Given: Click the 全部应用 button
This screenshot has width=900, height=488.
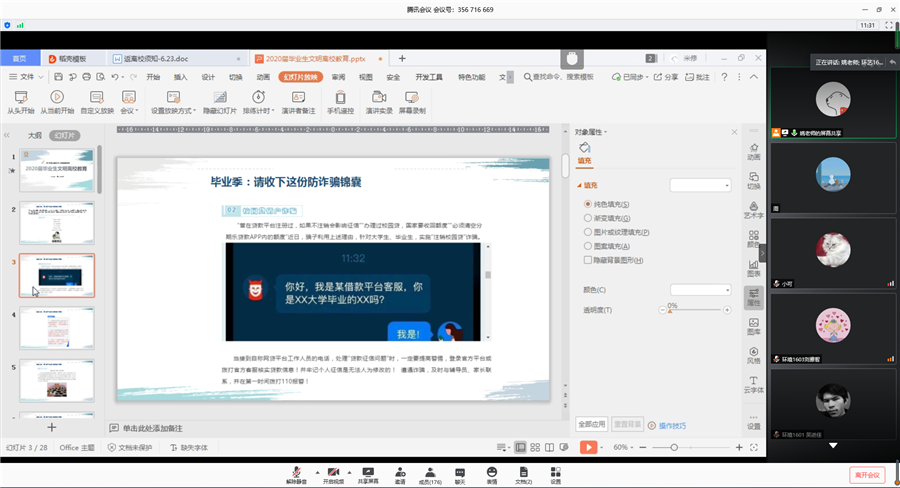Looking at the screenshot, I should click(592, 425).
